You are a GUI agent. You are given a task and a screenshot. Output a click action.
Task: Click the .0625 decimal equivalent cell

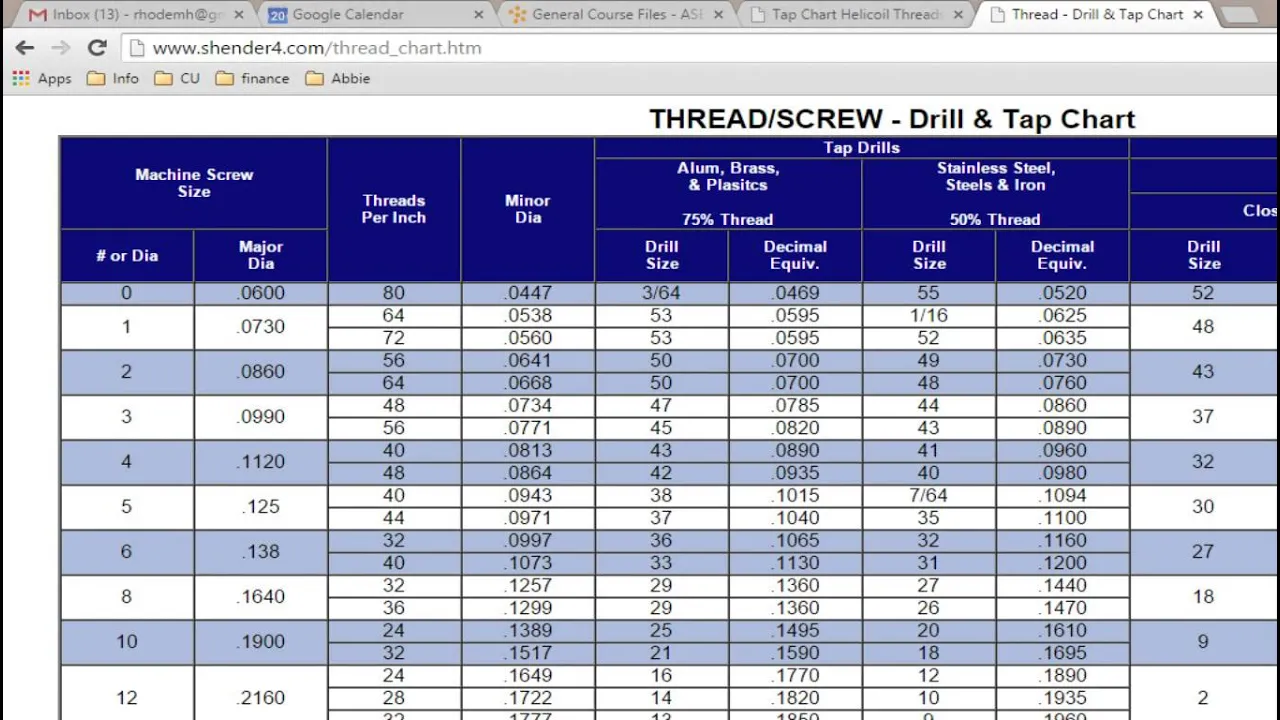pos(1062,316)
